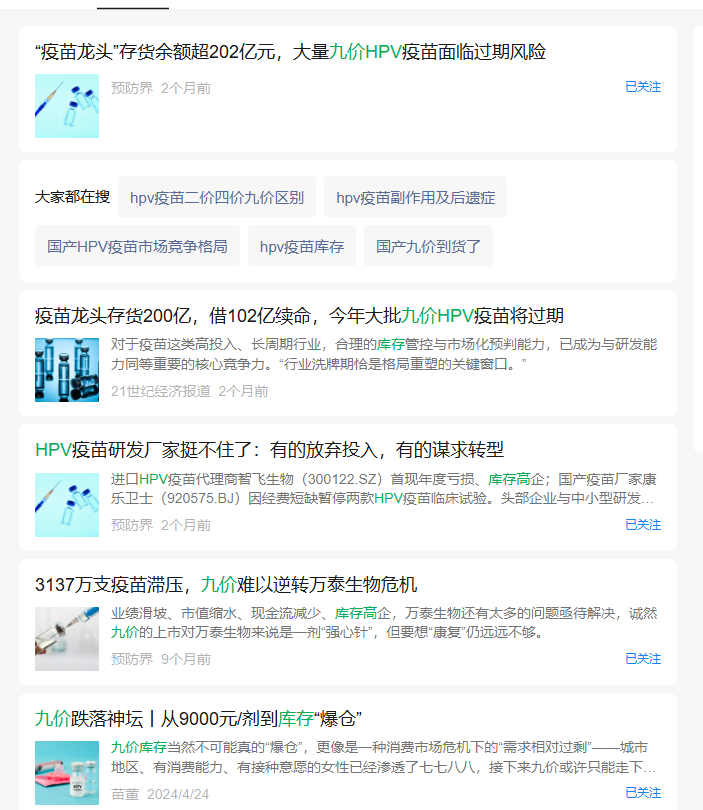Image resolution: width=703 pixels, height=810 pixels.
Task: Open the article about 存货余额超202亿元
Action: (x=290, y=52)
